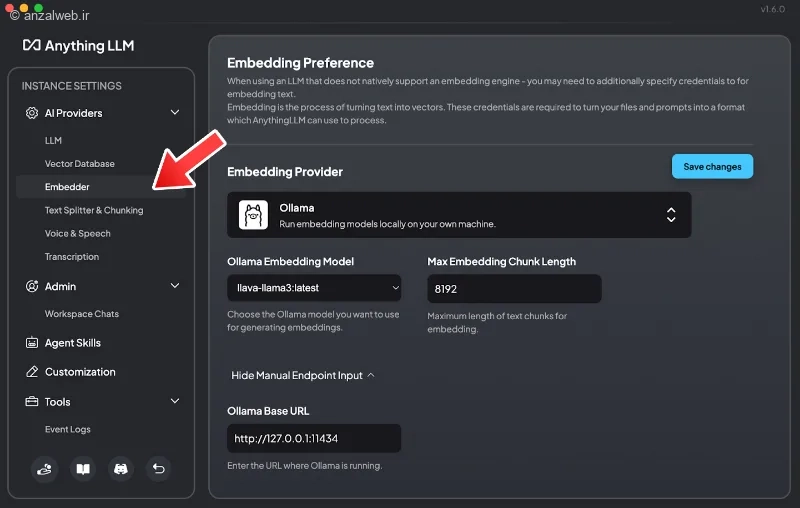The image size is (800, 508).
Task: Click the Admin user icon
Action: 32,286
